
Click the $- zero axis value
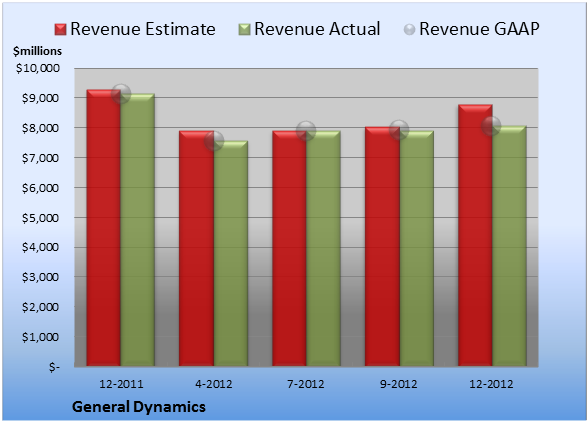54,367
